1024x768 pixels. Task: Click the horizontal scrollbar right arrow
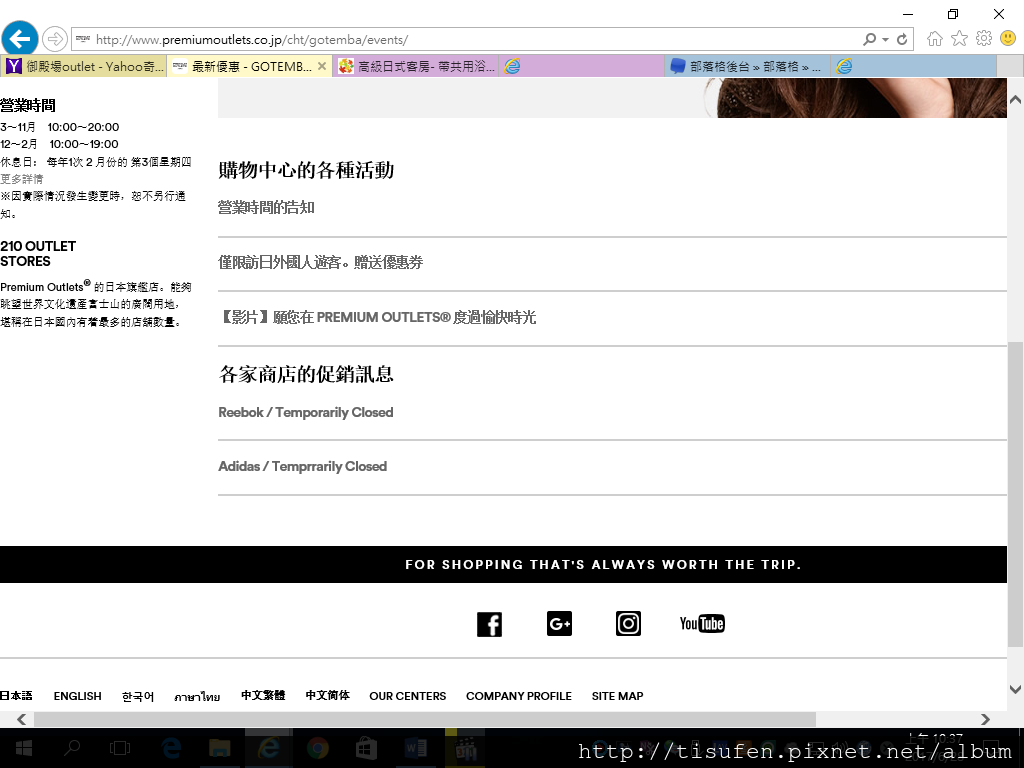[x=985, y=719]
